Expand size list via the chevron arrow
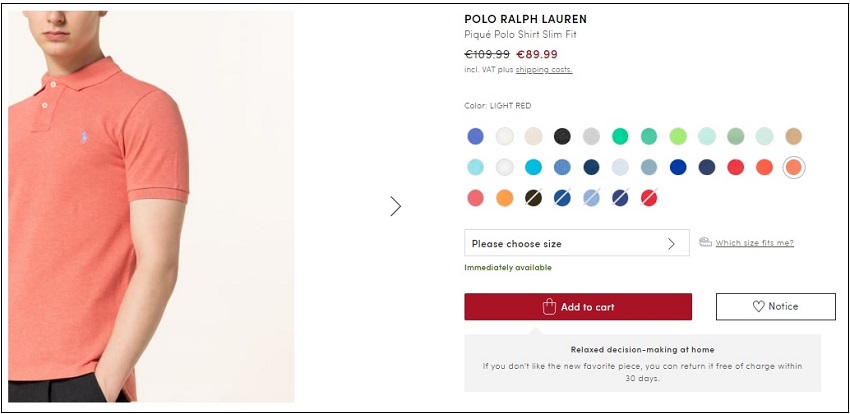 [x=671, y=243]
